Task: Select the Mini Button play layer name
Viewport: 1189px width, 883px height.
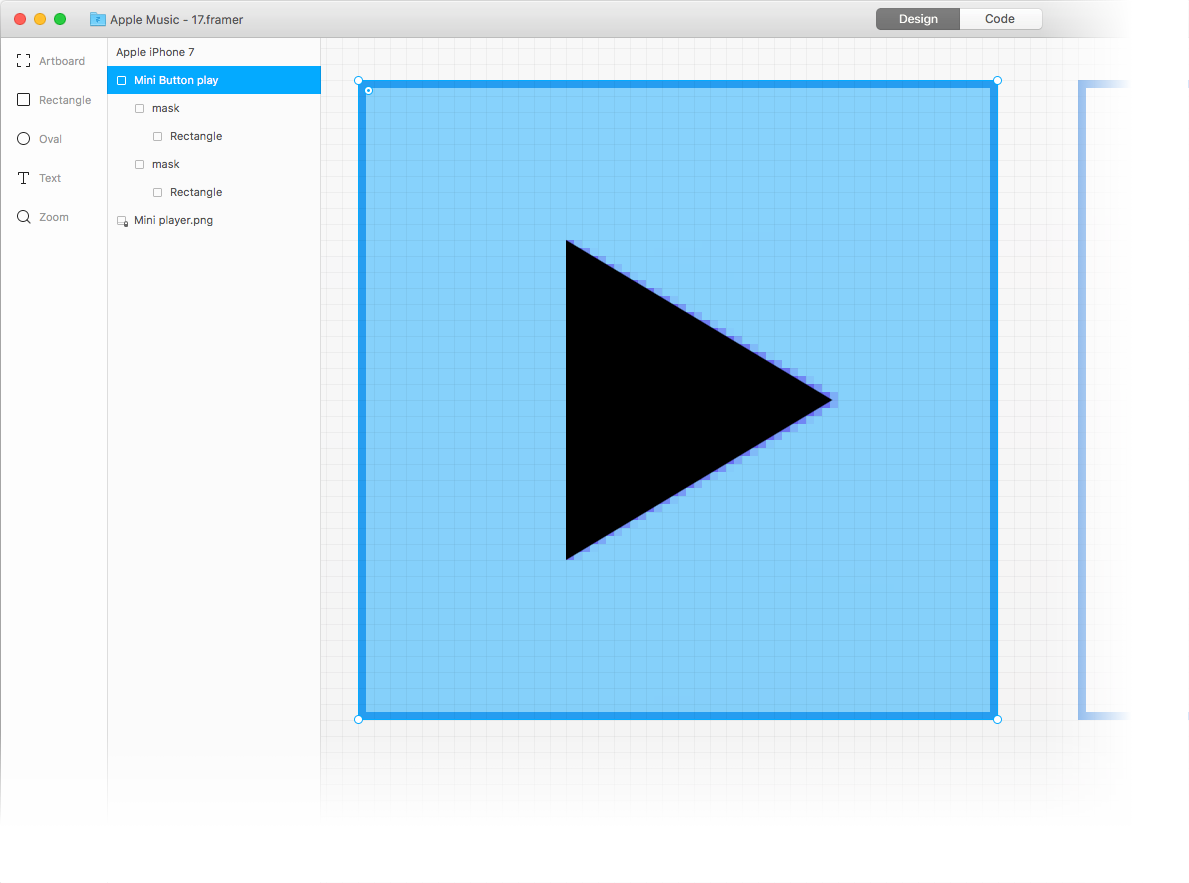Action: click(176, 80)
